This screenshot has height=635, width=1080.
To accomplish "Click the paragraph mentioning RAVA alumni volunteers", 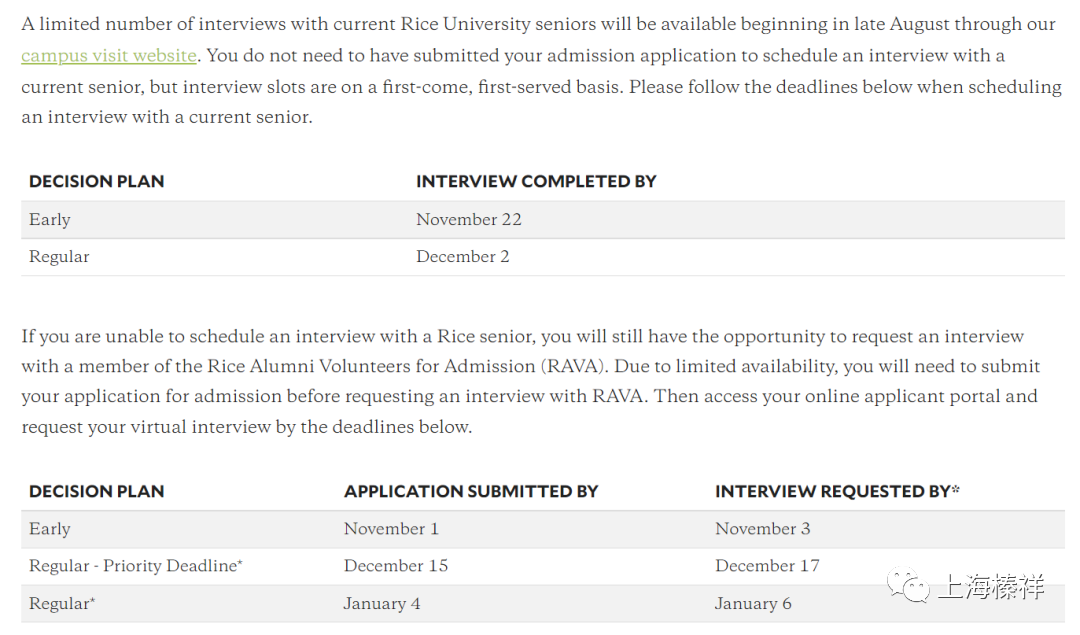I will tap(530, 382).
